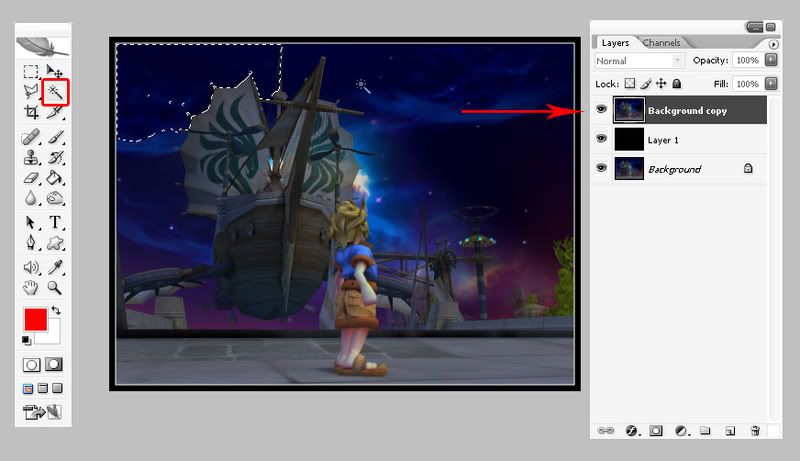Click the feather logo at toolbox top
This screenshot has height=461, width=800.
pyautogui.click(x=42, y=47)
